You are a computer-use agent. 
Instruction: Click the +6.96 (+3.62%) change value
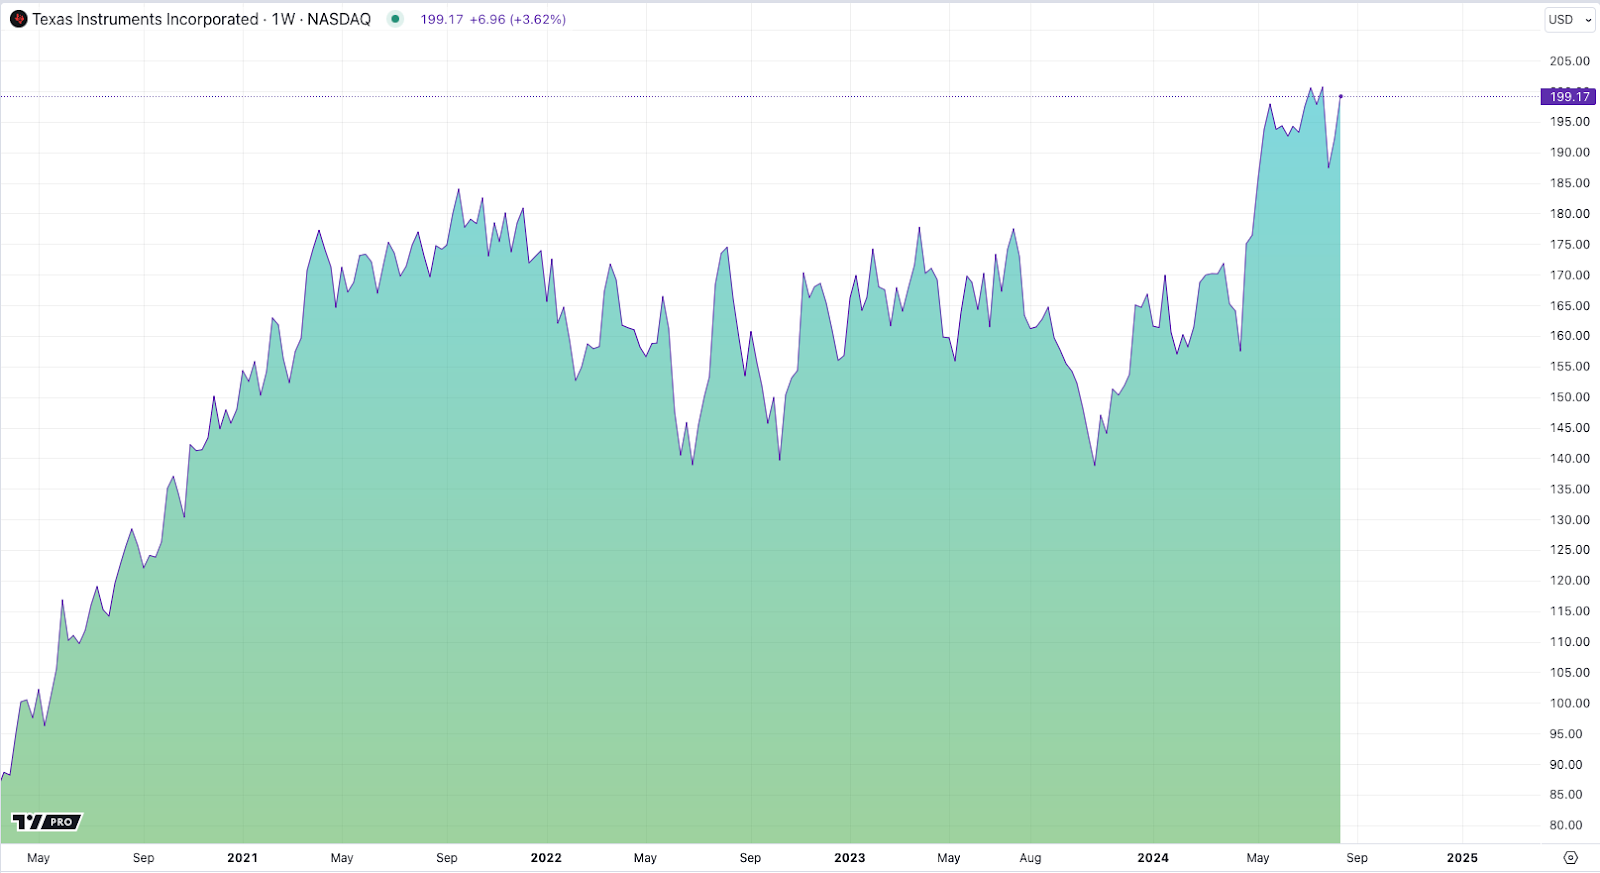[x=518, y=19]
